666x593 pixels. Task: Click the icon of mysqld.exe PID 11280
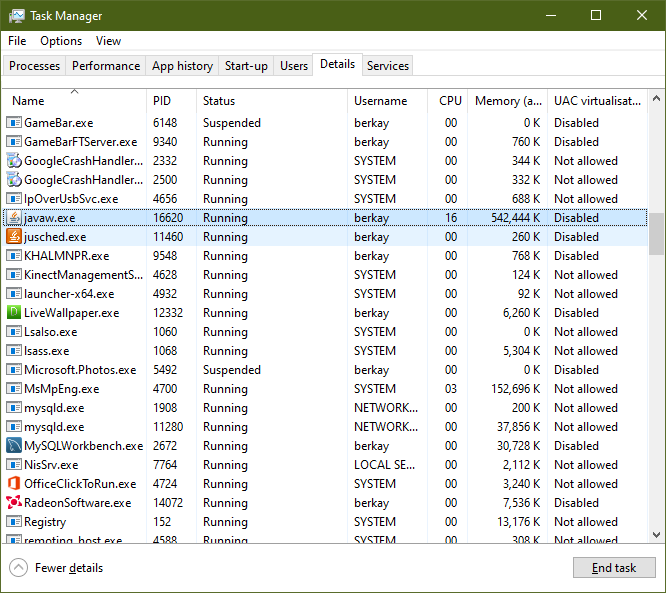coord(14,427)
